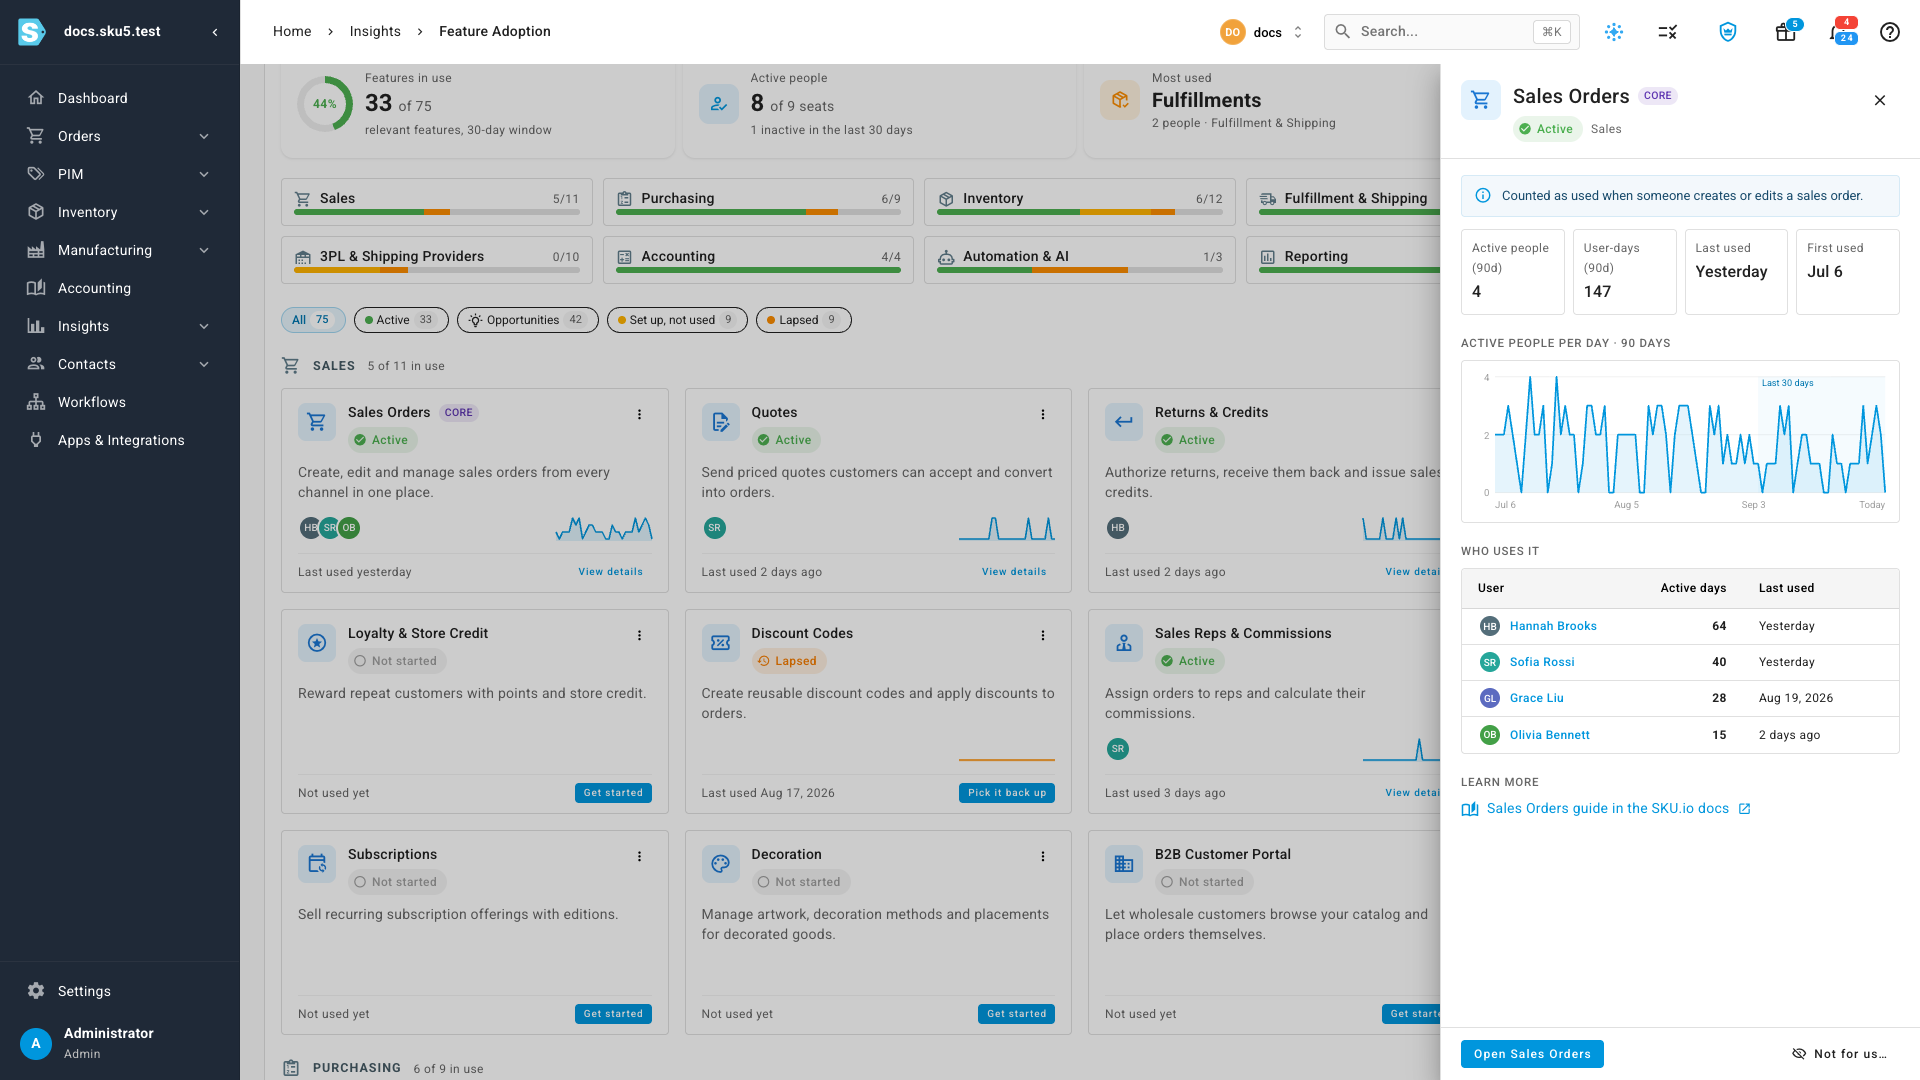Open Quotes card three-dot menu
The image size is (1920, 1080).
1043,414
